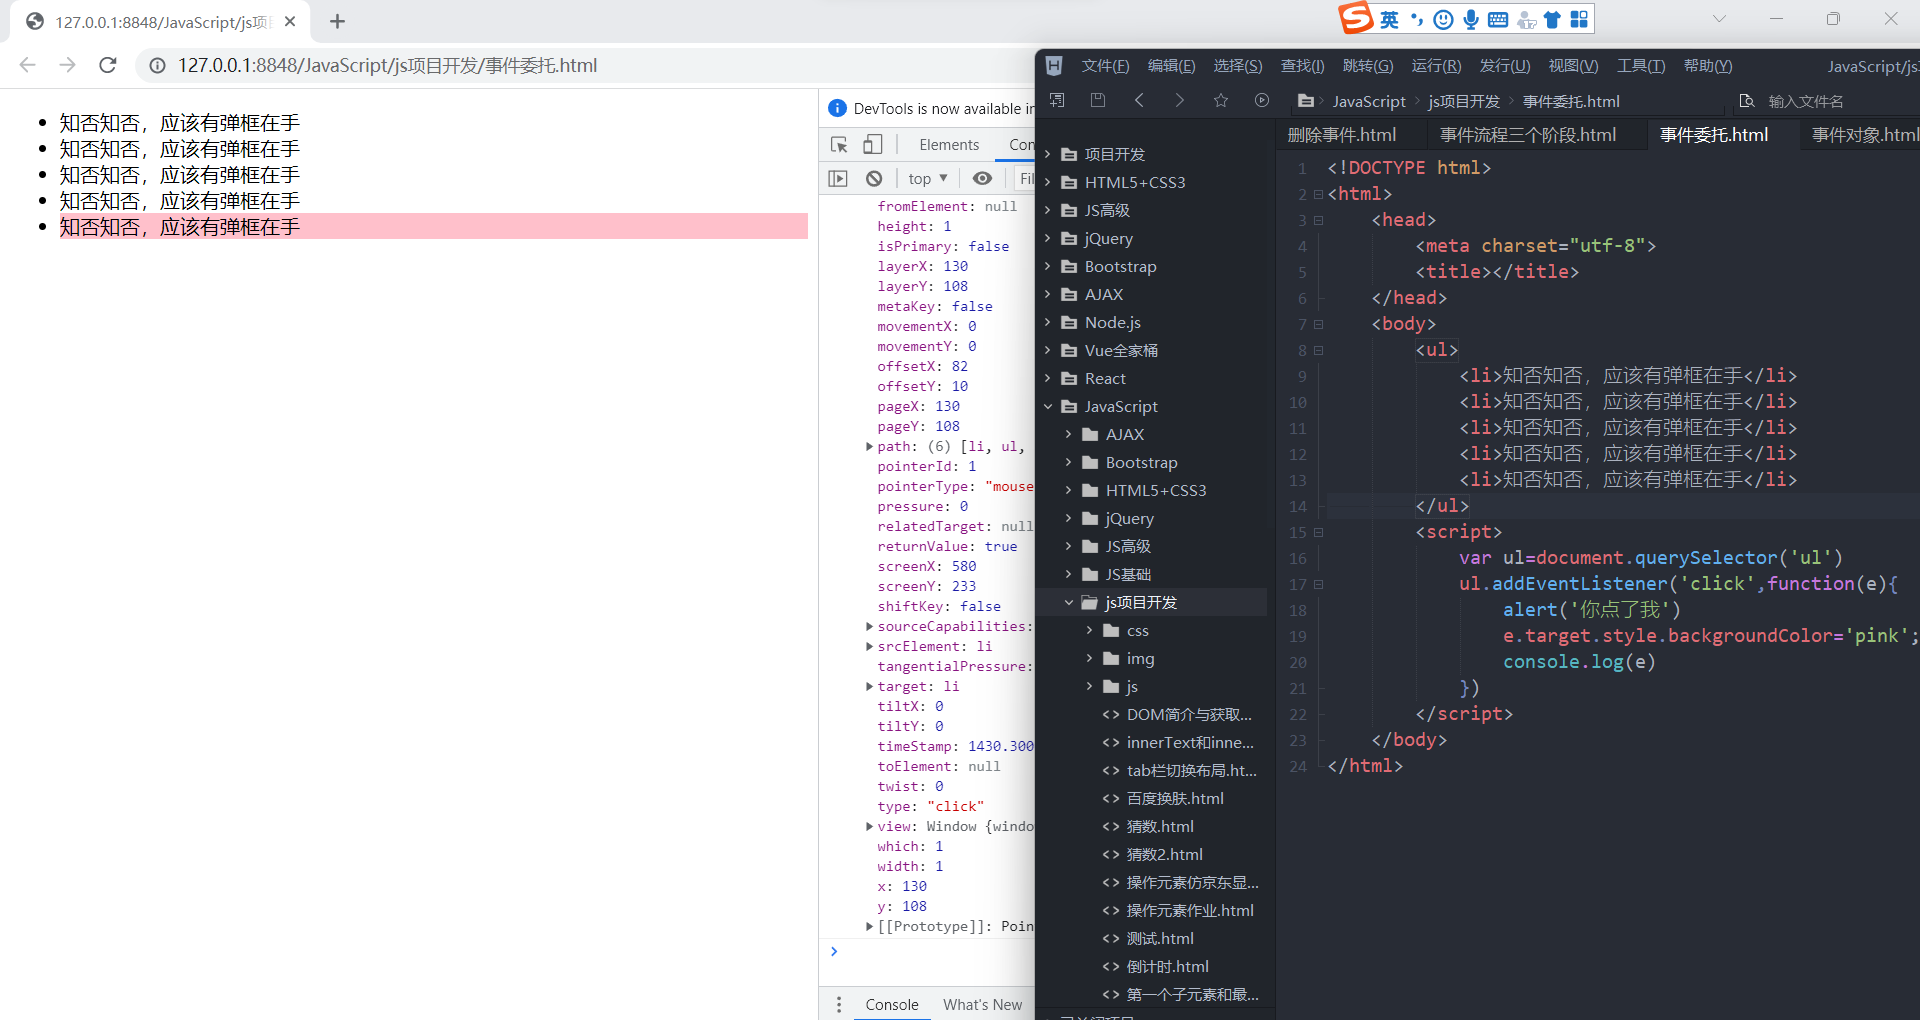Collapse the js项目开发 folder in sidebar
Viewport: 1920px width, 1020px height.
1070,602
